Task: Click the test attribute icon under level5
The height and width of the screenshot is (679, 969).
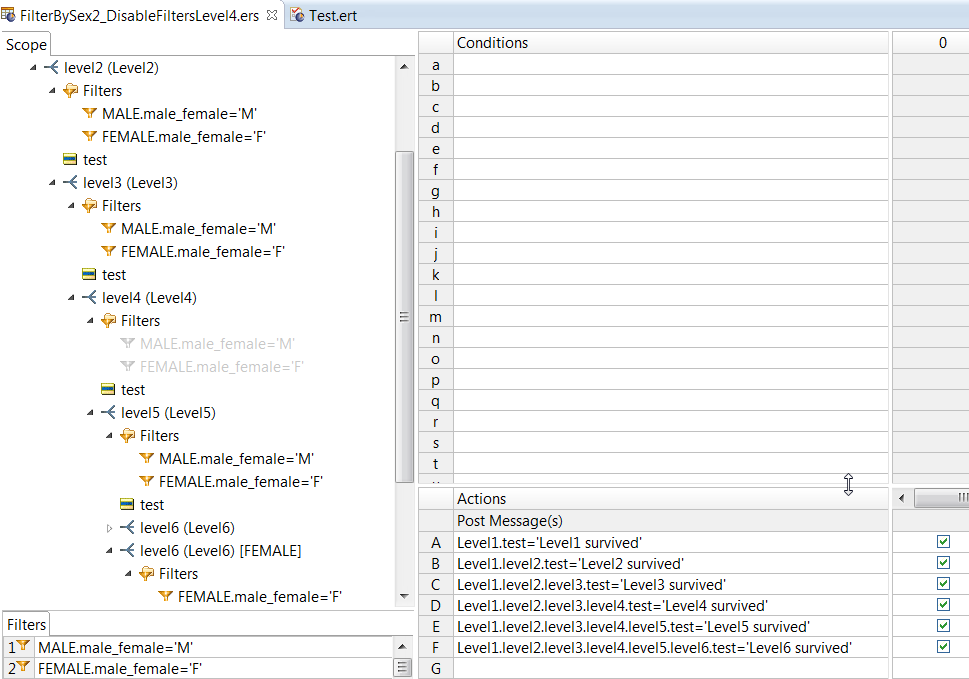Action: (128, 504)
